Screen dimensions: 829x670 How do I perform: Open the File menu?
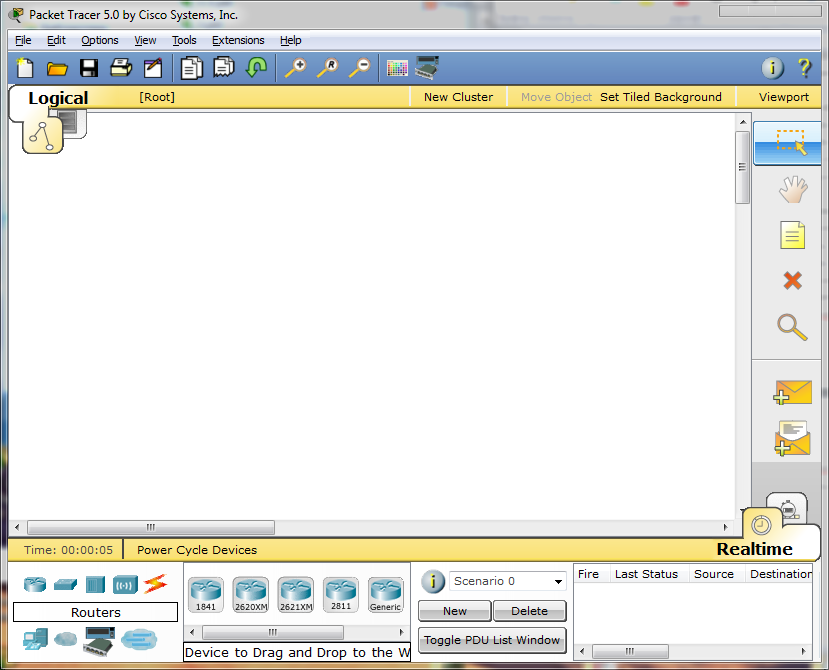pyautogui.click(x=23, y=40)
